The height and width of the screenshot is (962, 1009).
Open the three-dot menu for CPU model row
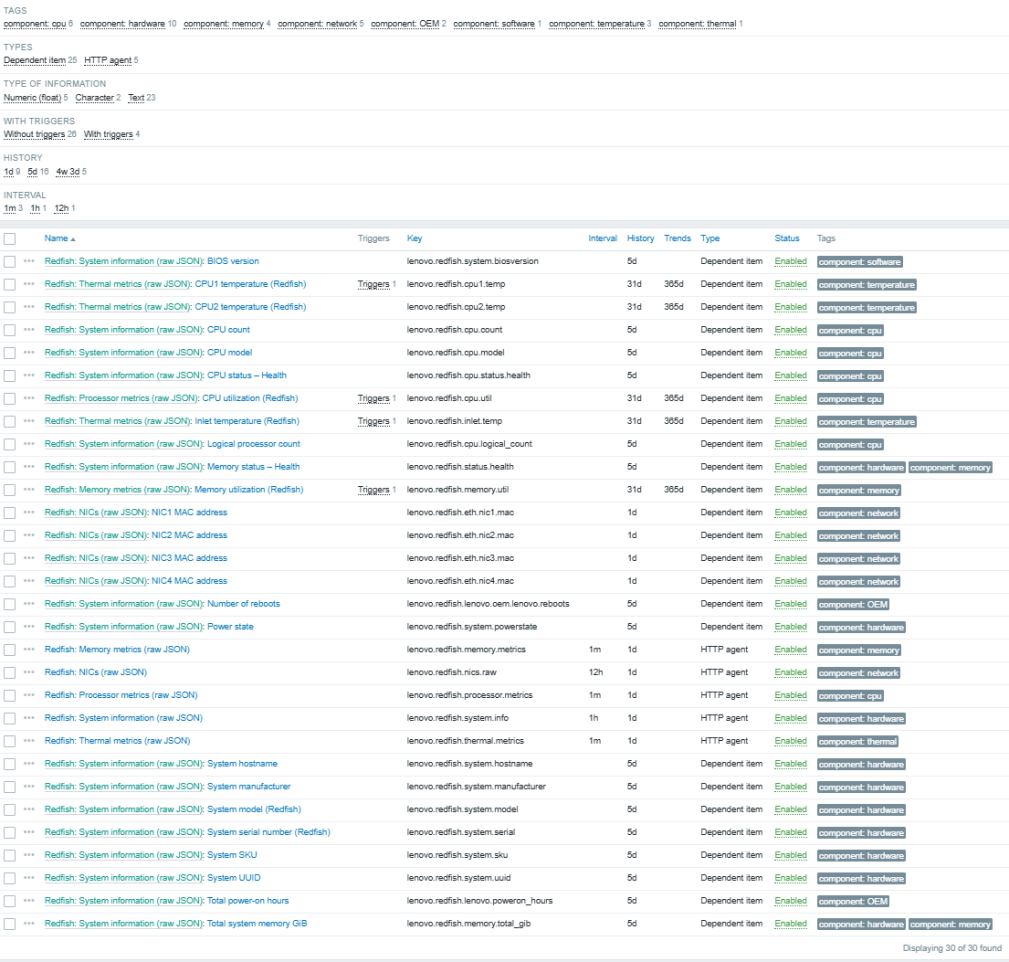click(29, 353)
